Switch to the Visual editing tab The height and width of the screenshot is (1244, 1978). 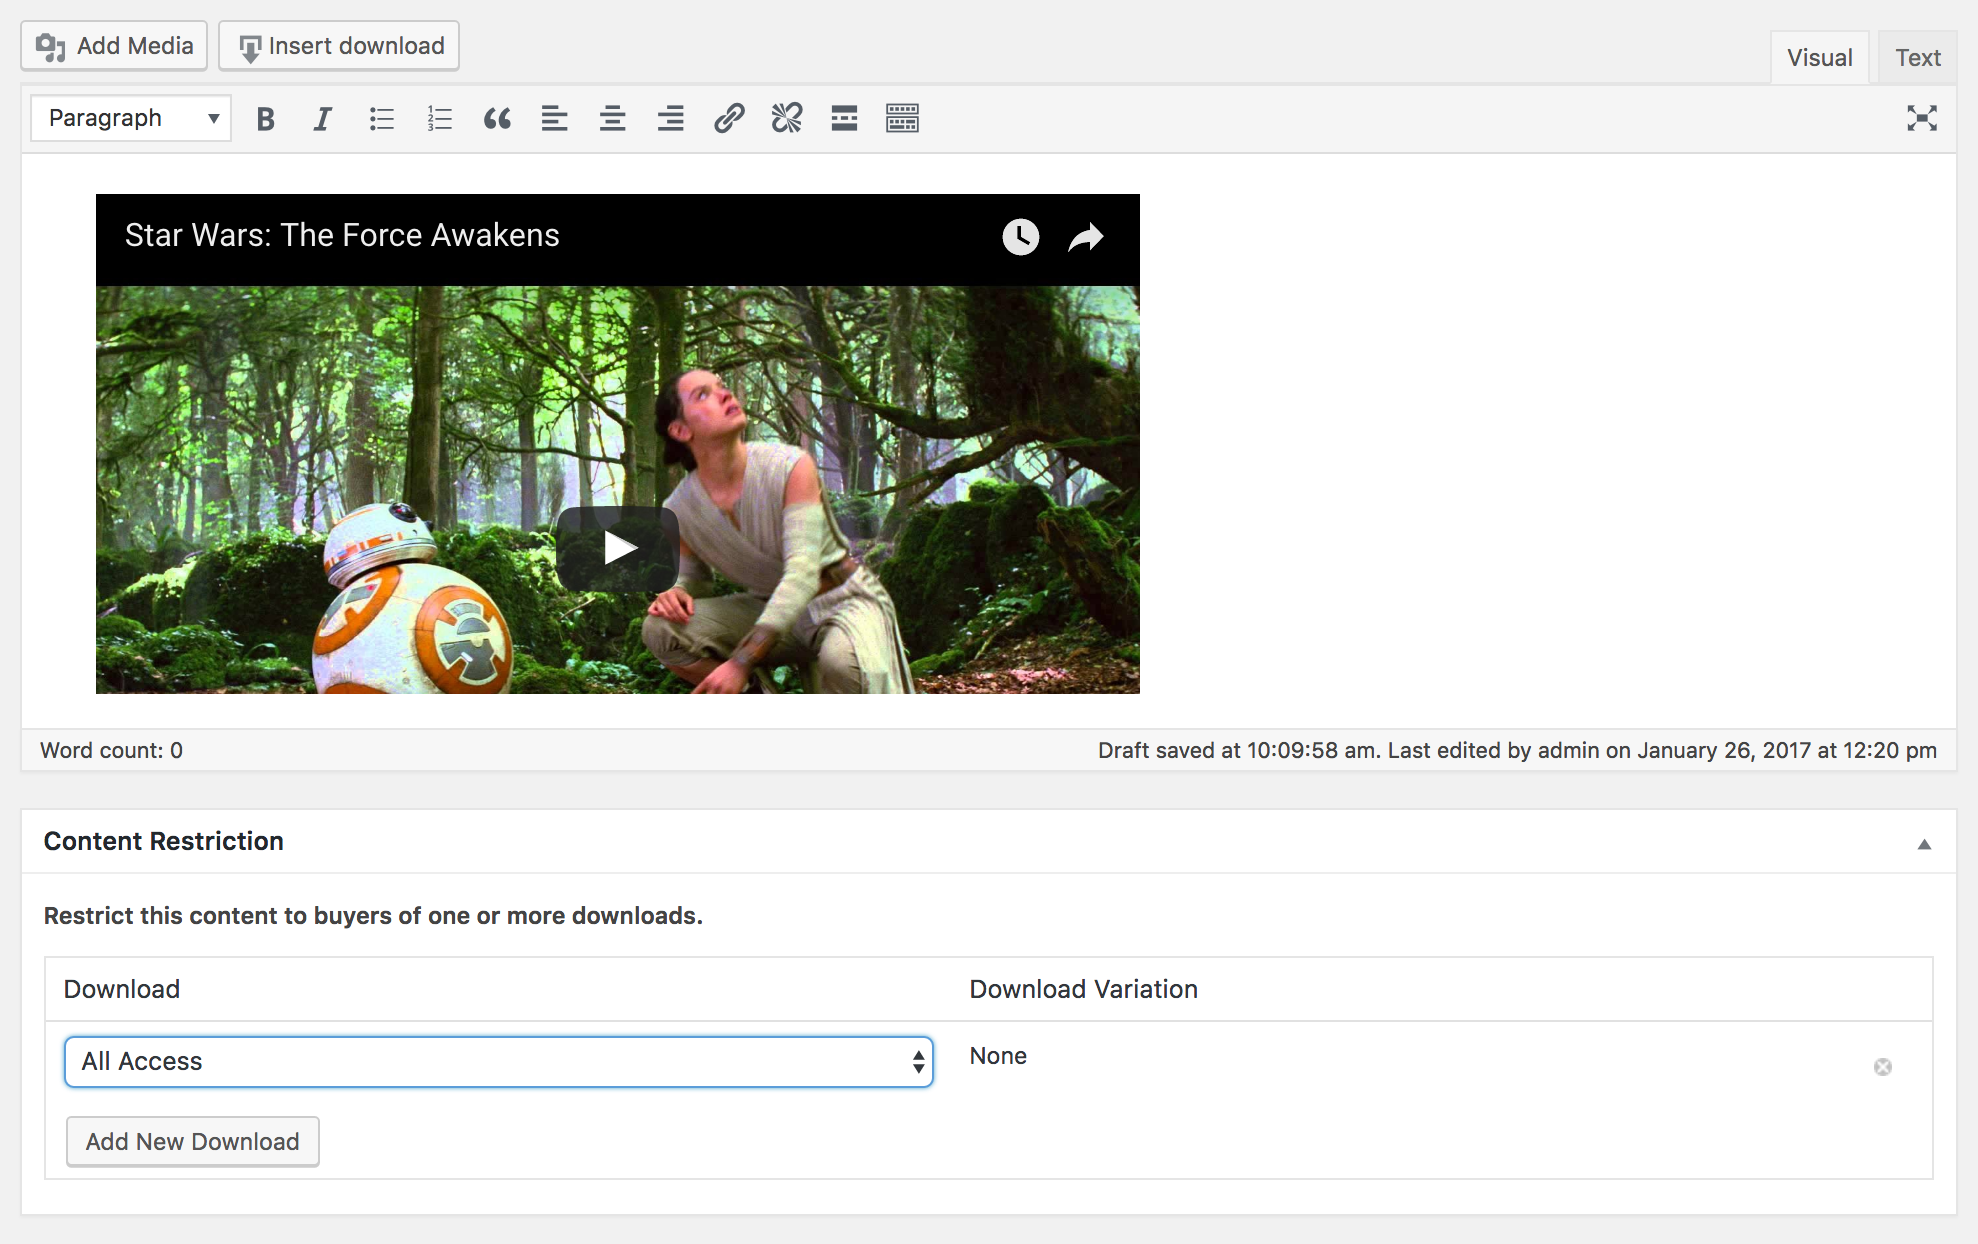point(1819,57)
